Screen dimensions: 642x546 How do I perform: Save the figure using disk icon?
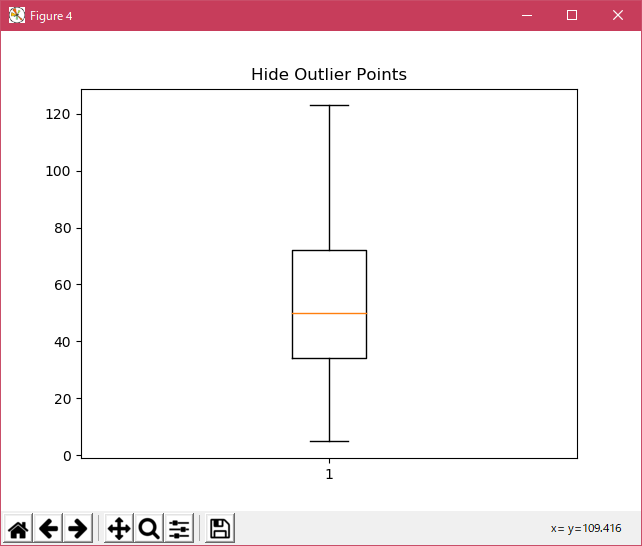(220, 529)
